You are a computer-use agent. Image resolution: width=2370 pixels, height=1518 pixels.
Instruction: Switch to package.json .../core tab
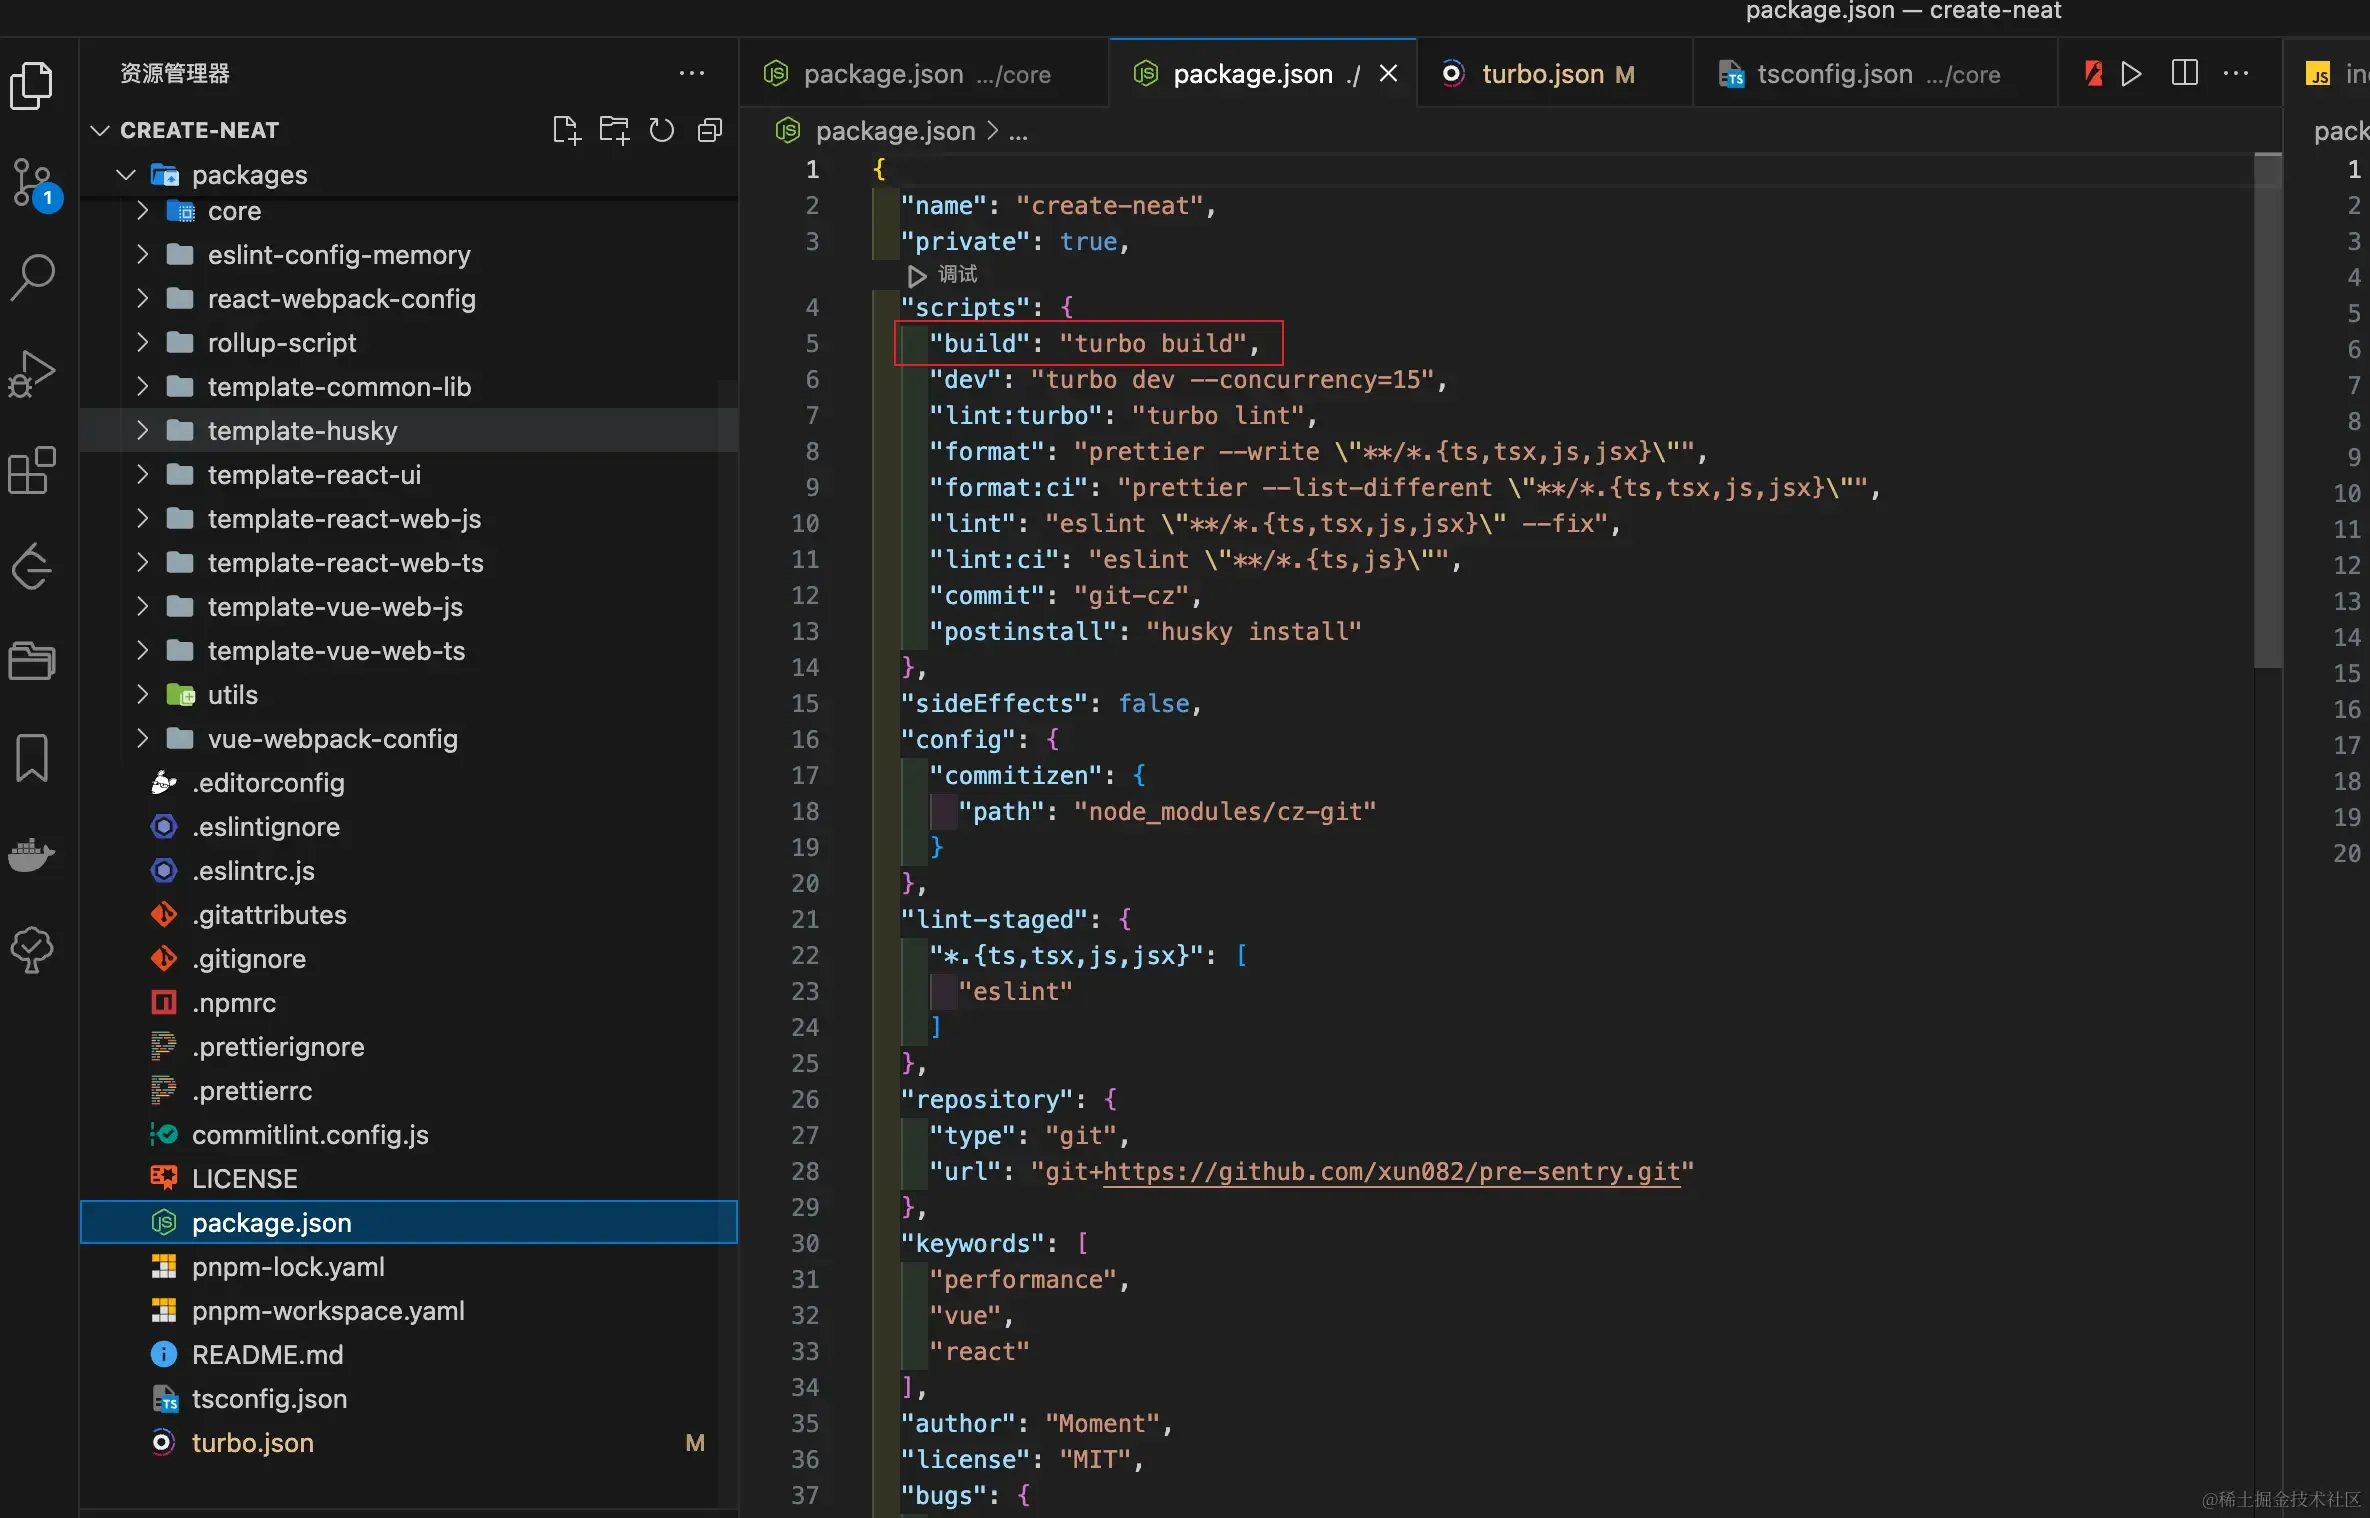(924, 73)
